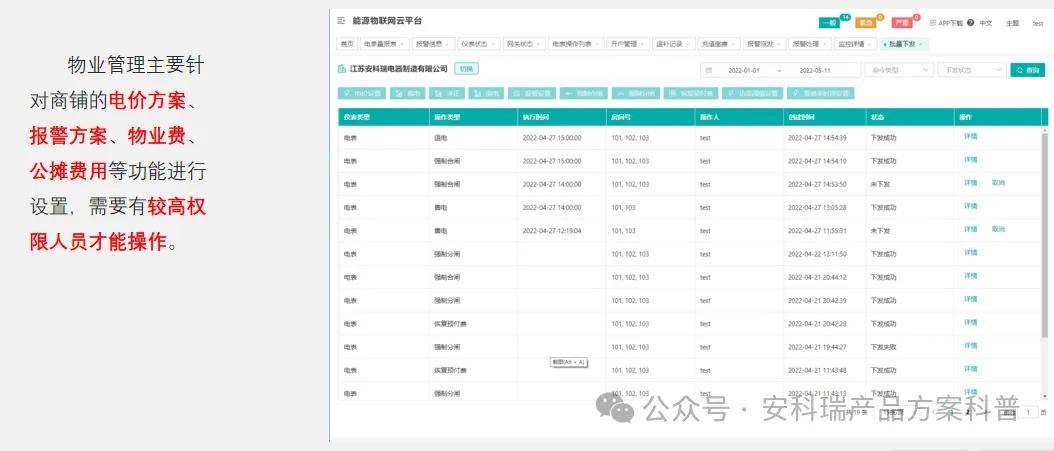This screenshot has width=1054, height=451.
Task: Click the APP下载 download icon
Action: (x=933, y=22)
